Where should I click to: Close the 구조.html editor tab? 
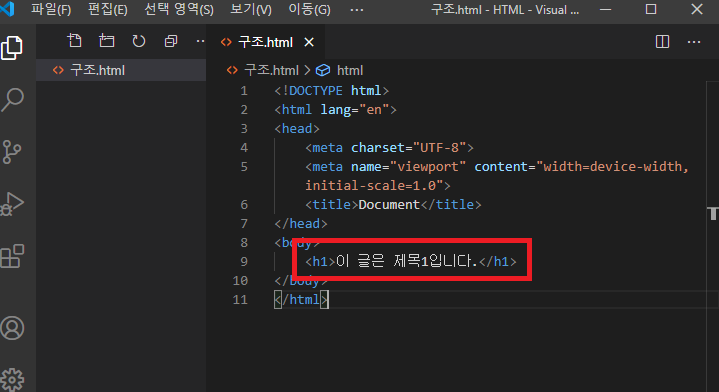[309, 42]
